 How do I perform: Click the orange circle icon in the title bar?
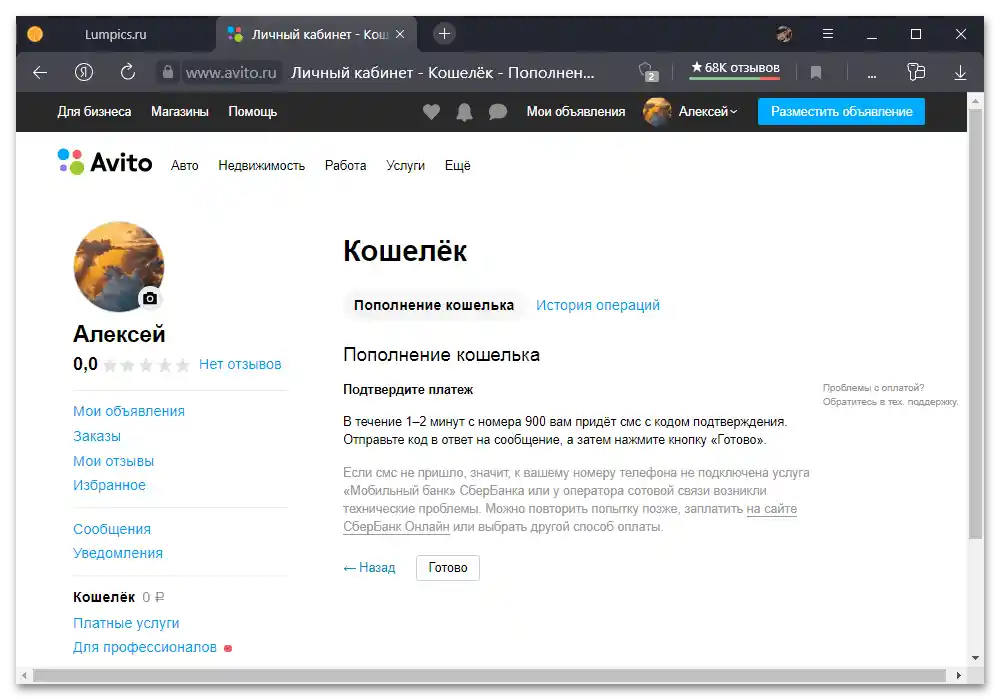point(35,34)
